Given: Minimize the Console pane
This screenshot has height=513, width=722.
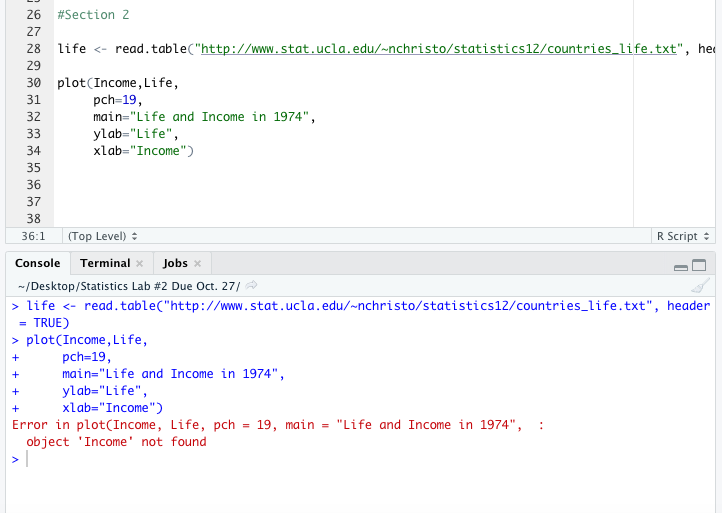Looking at the screenshot, I should pyautogui.click(x=681, y=265).
